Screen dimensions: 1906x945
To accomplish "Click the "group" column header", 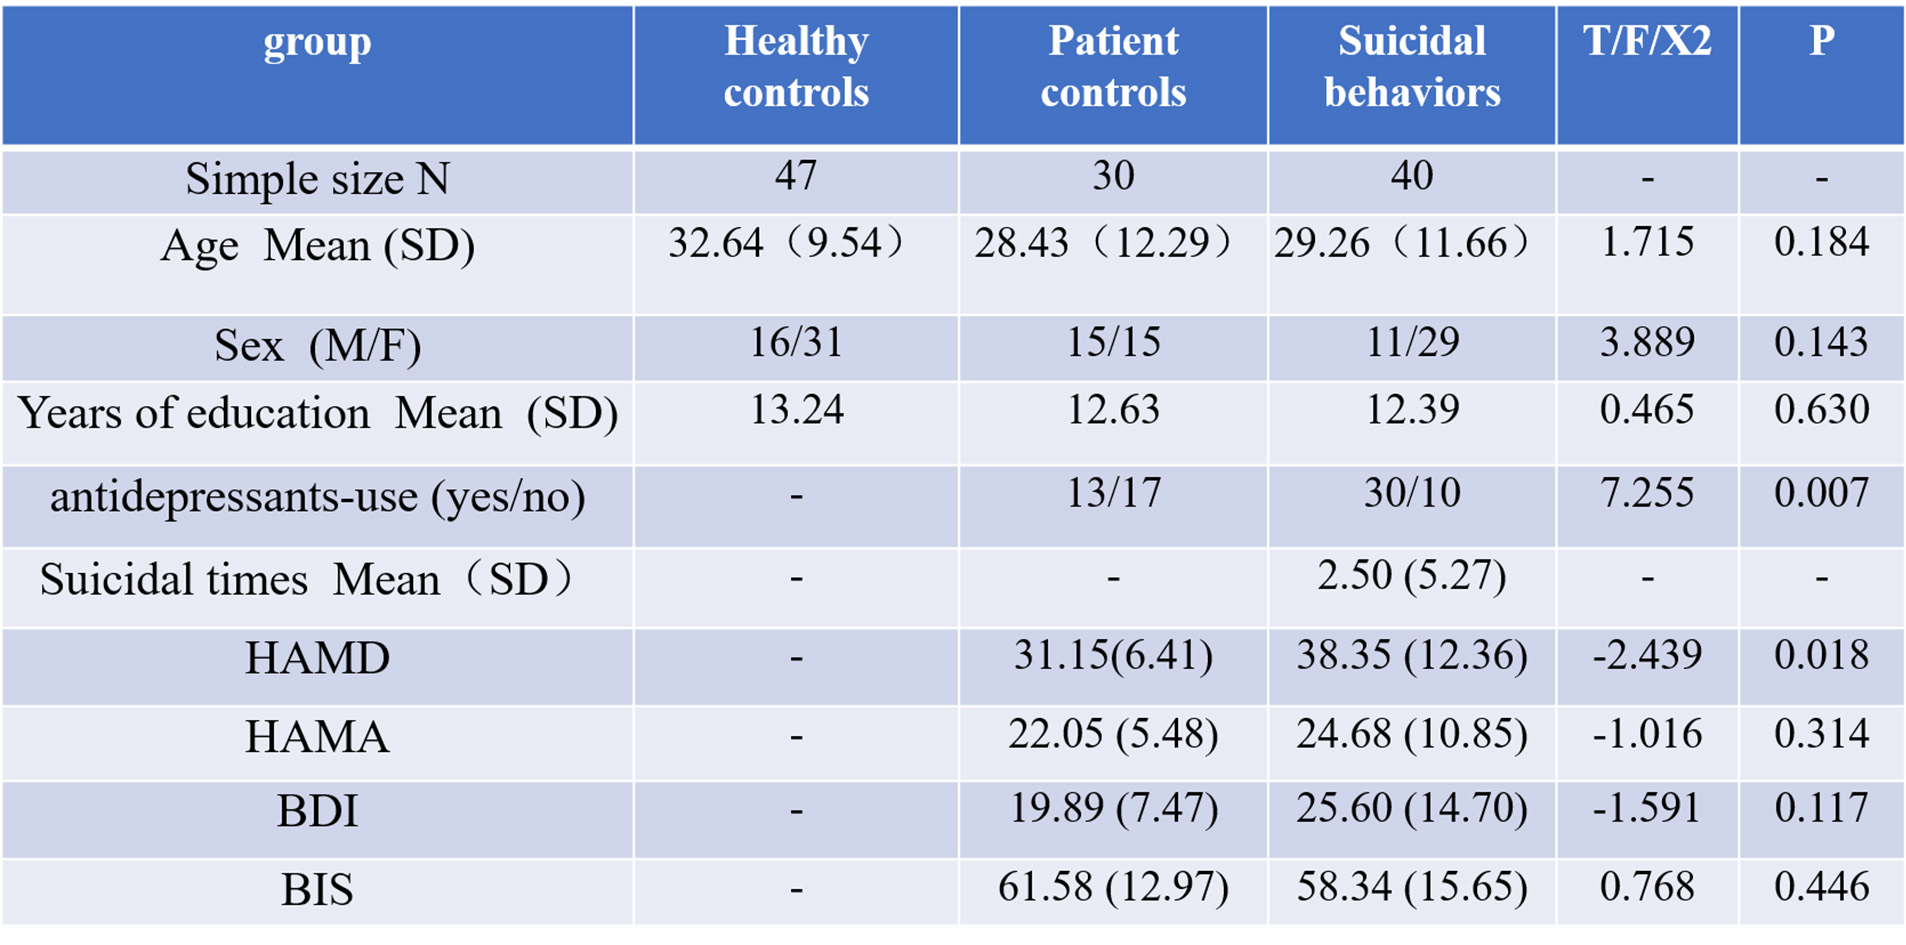I will coord(317,44).
